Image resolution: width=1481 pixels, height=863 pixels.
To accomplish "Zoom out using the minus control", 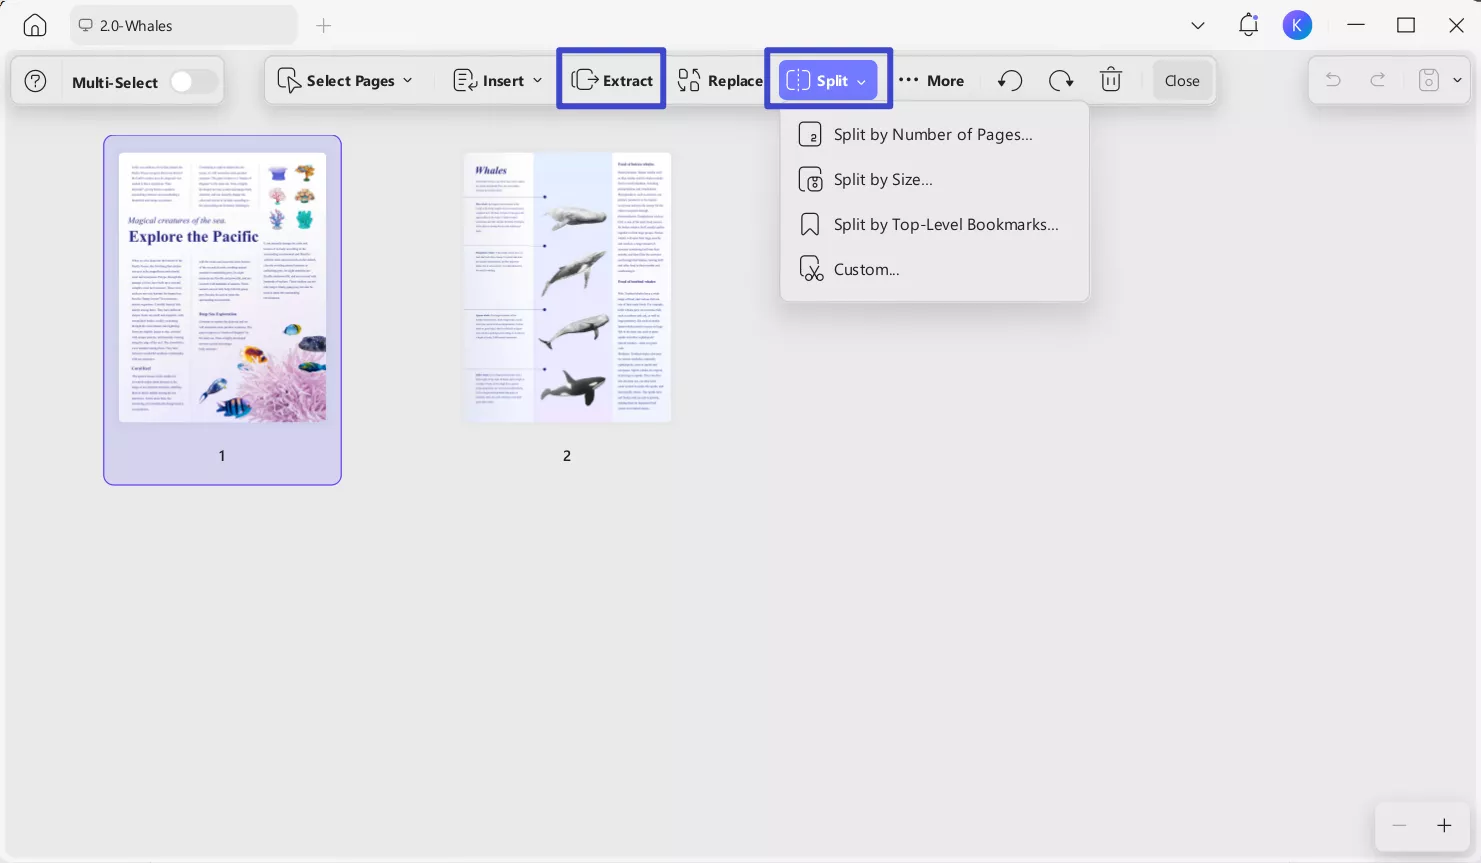I will point(1399,826).
